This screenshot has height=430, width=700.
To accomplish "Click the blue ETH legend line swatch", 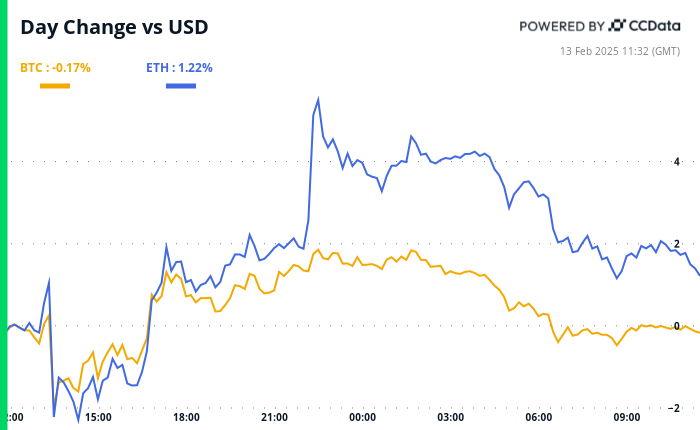I will coord(181,86).
